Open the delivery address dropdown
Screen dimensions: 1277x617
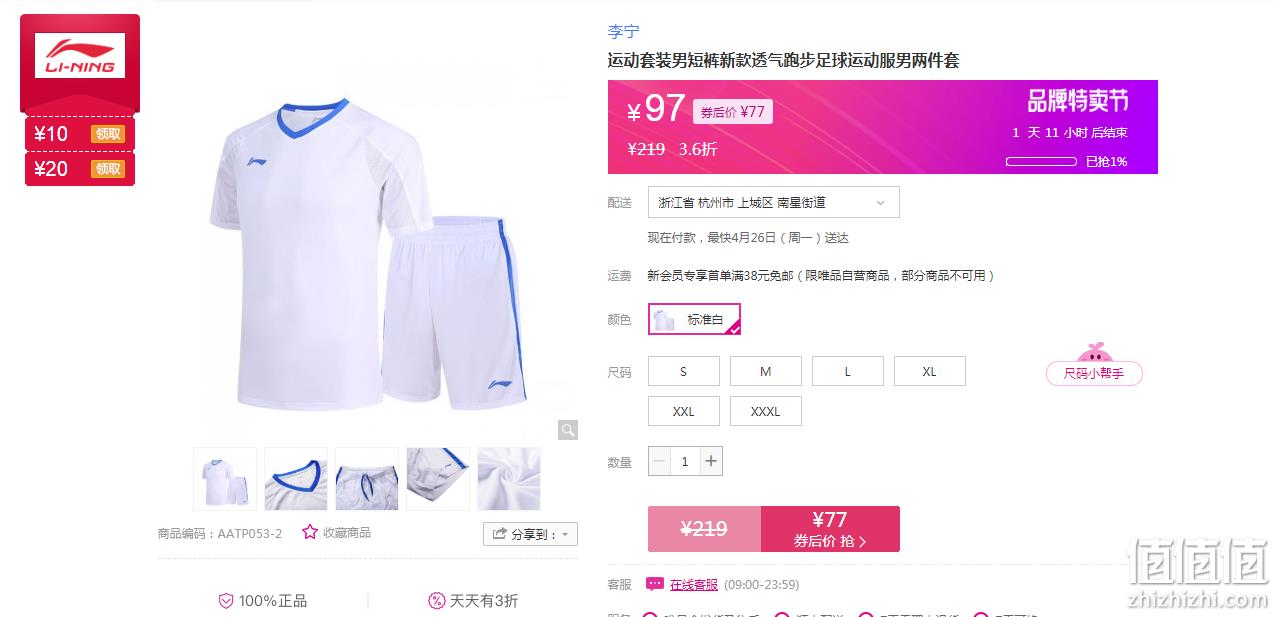774,202
